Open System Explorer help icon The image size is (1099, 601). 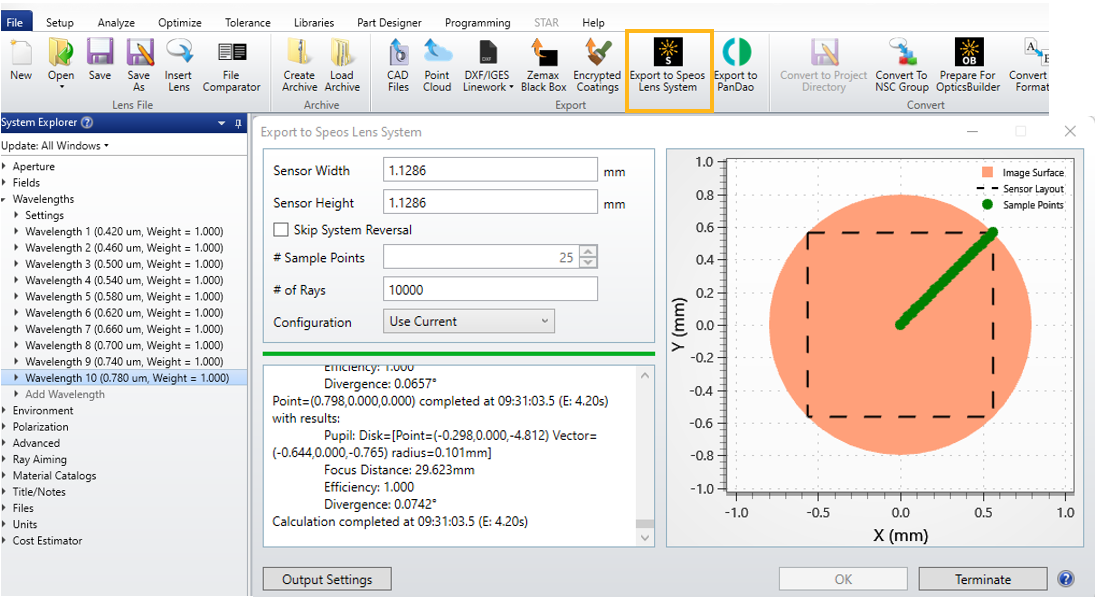[87, 123]
